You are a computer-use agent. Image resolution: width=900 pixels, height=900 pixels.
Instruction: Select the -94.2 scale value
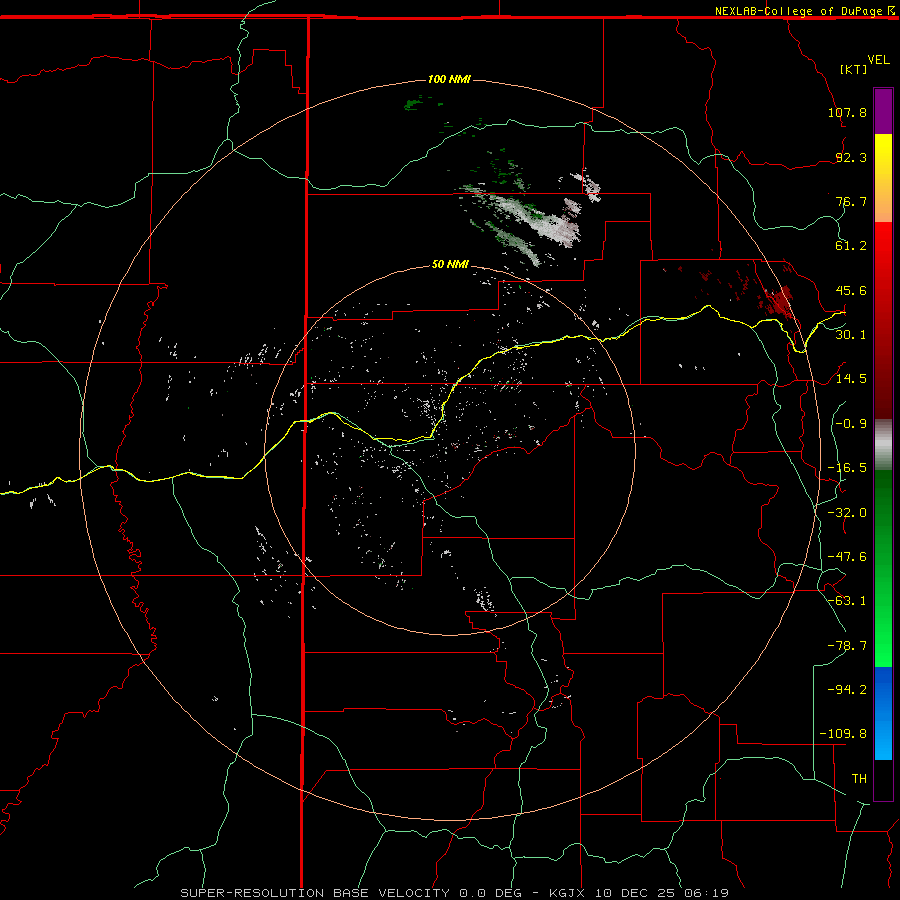point(847,689)
